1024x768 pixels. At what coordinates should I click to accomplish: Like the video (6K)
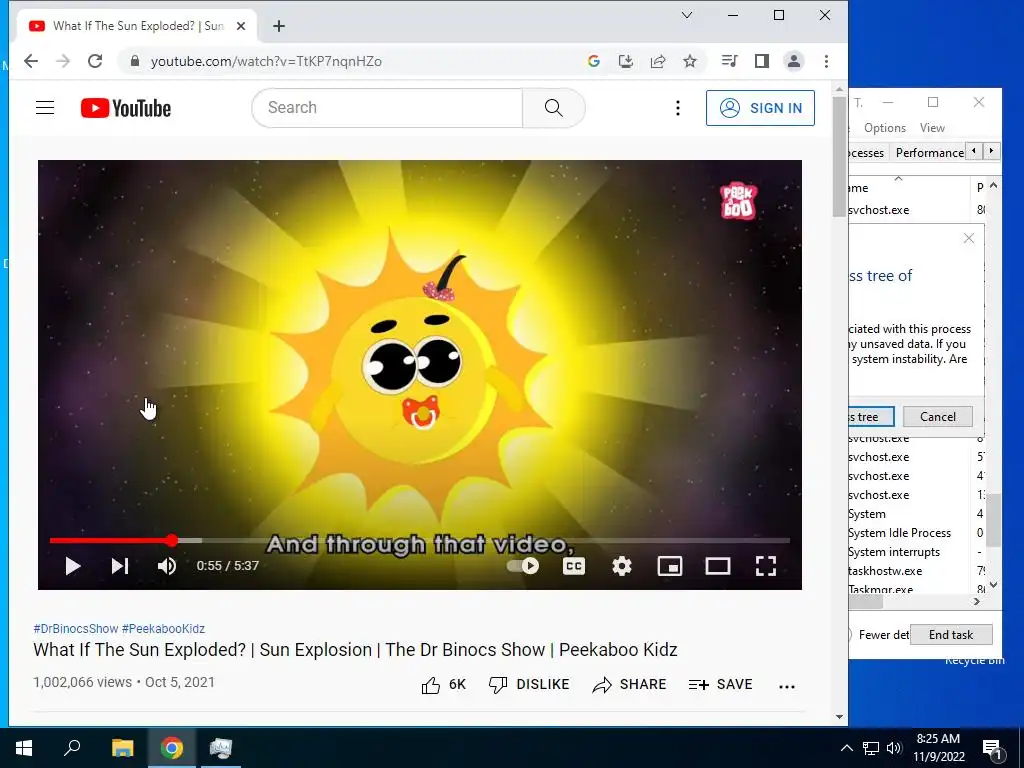443,684
